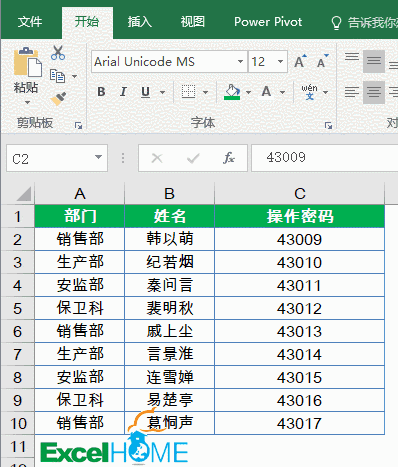Image resolution: width=398 pixels, height=467 pixels.
Task: Click the align text left icon
Action: point(352,92)
